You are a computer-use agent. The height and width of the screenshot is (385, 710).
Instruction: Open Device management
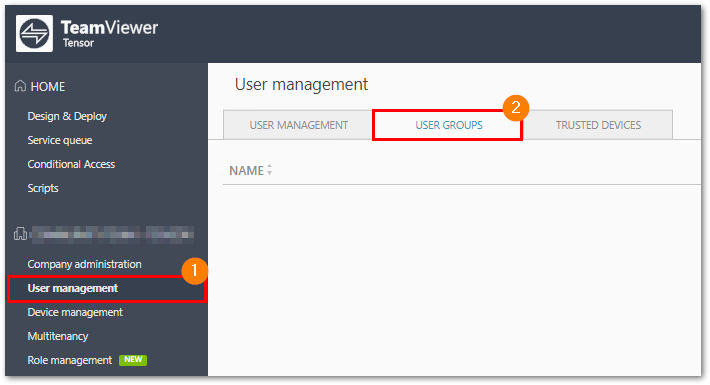pyautogui.click(x=75, y=312)
